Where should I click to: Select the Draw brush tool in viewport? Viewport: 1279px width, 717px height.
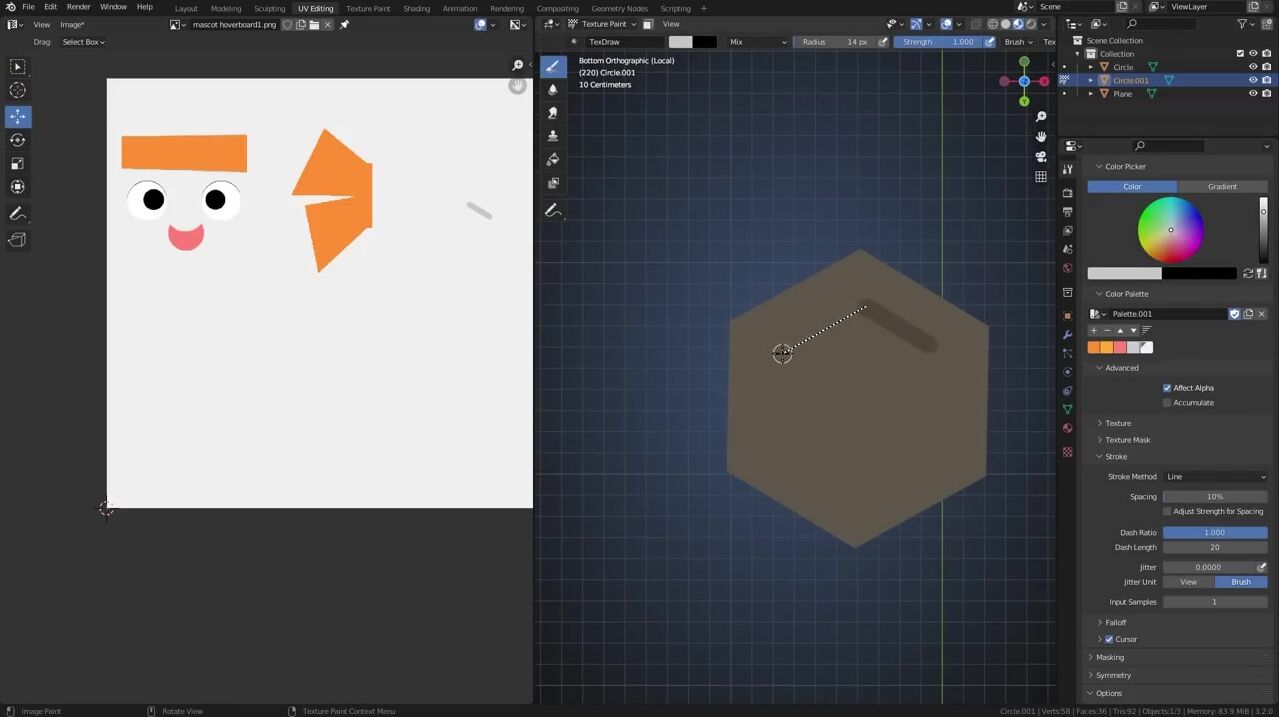pyautogui.click(x=553, y=67)
